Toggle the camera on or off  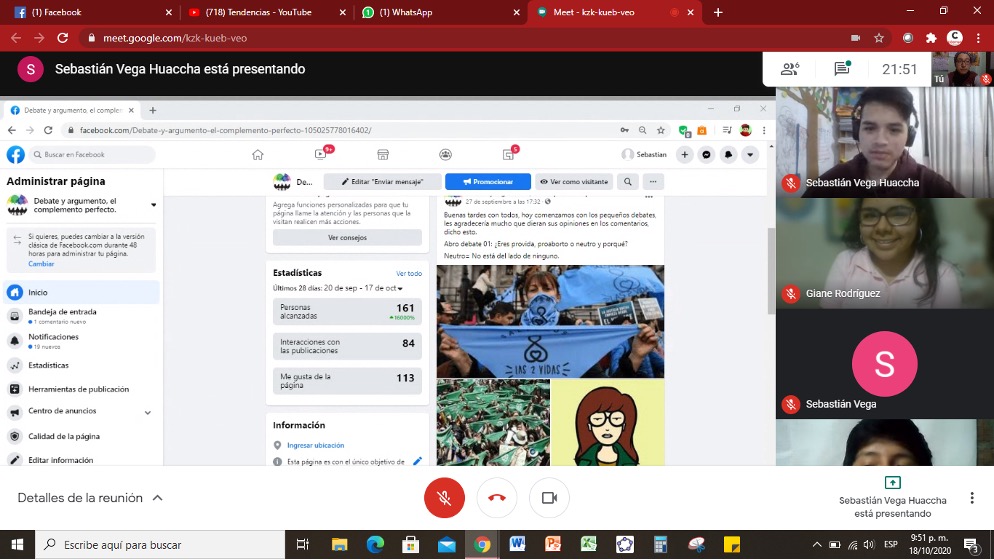click(549, 498)
